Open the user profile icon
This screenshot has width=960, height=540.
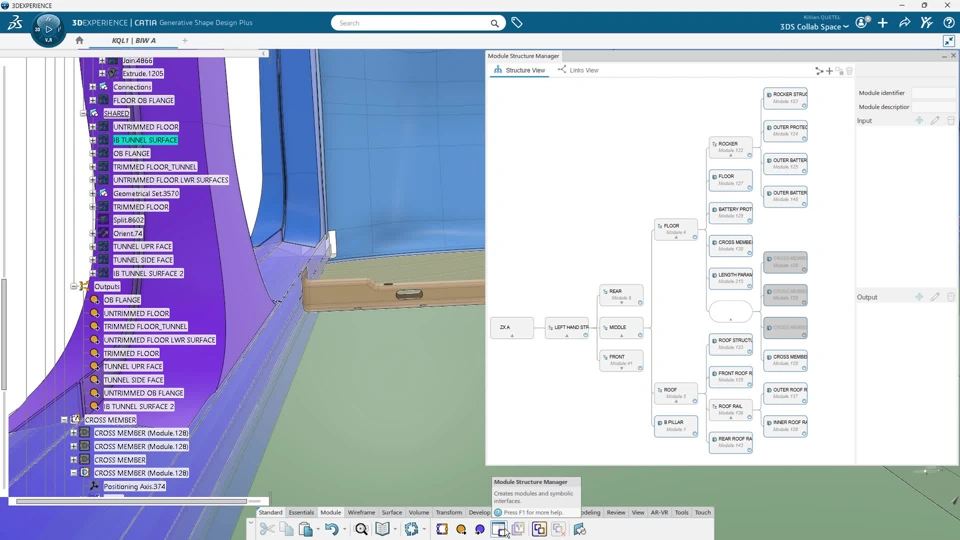click(861, 23)
